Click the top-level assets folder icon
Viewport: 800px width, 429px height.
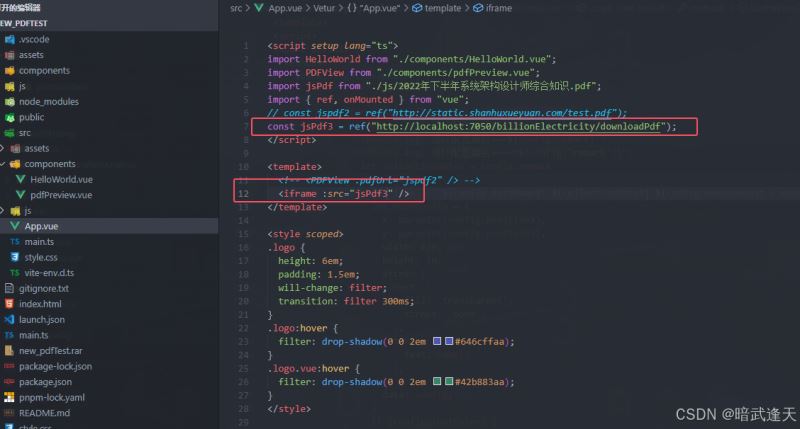click(x=9, y=55)
